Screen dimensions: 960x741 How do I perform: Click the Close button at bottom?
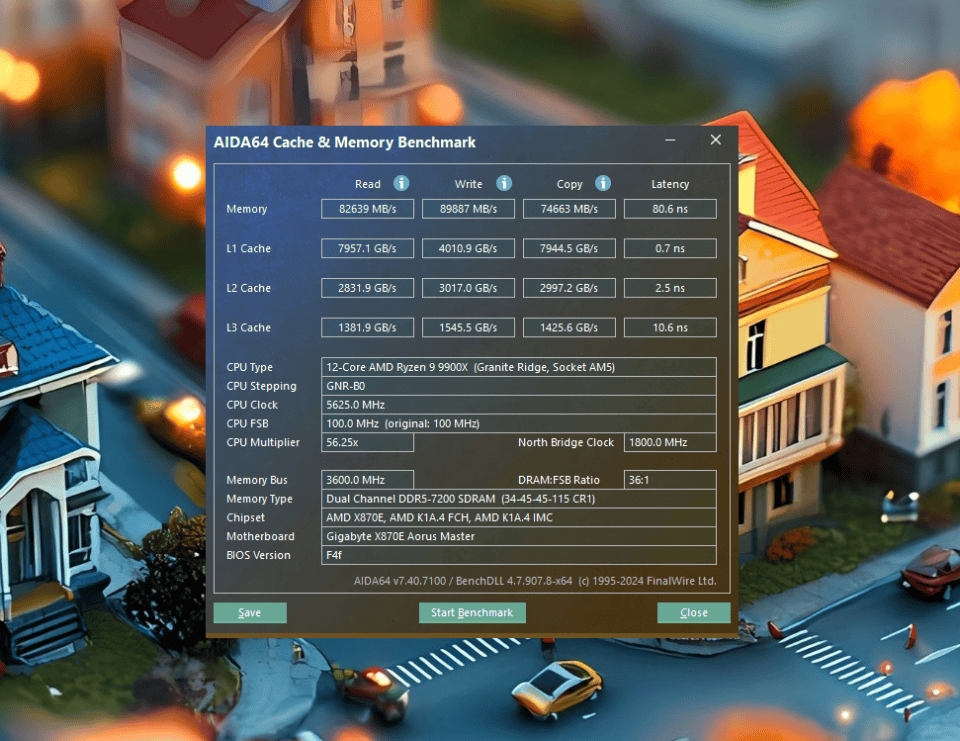(x=694, y=612)
